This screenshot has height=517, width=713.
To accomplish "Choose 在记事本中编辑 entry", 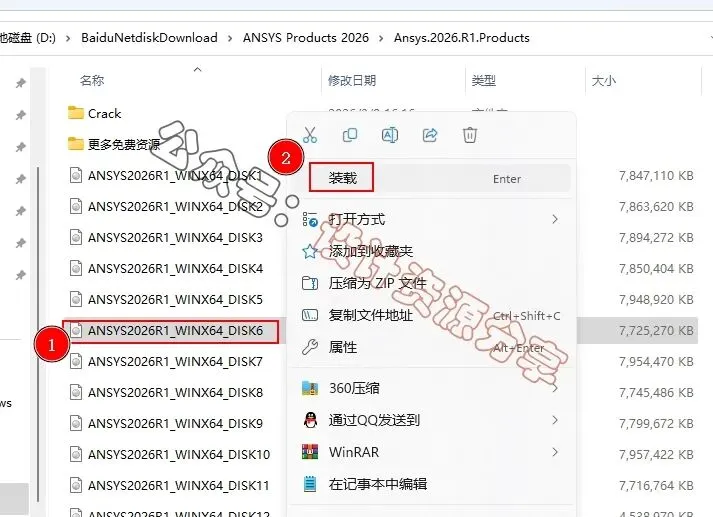I will pos(432,484).
